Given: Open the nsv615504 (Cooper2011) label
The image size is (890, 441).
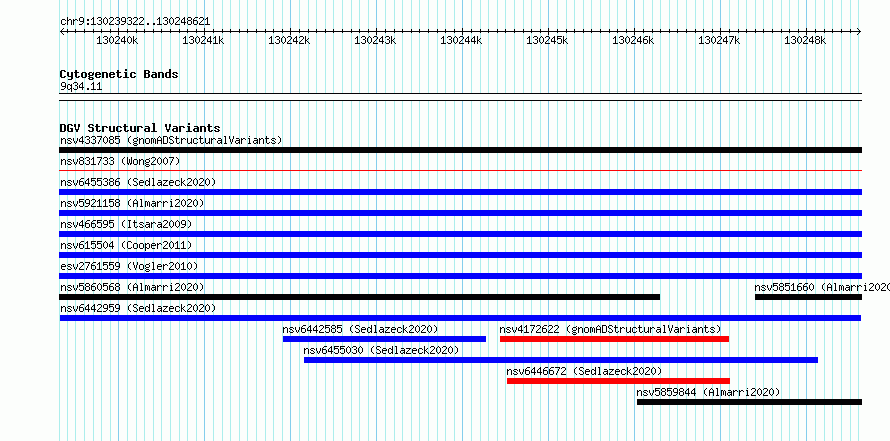Looking at the screenshot, I should tap(126, 245).
